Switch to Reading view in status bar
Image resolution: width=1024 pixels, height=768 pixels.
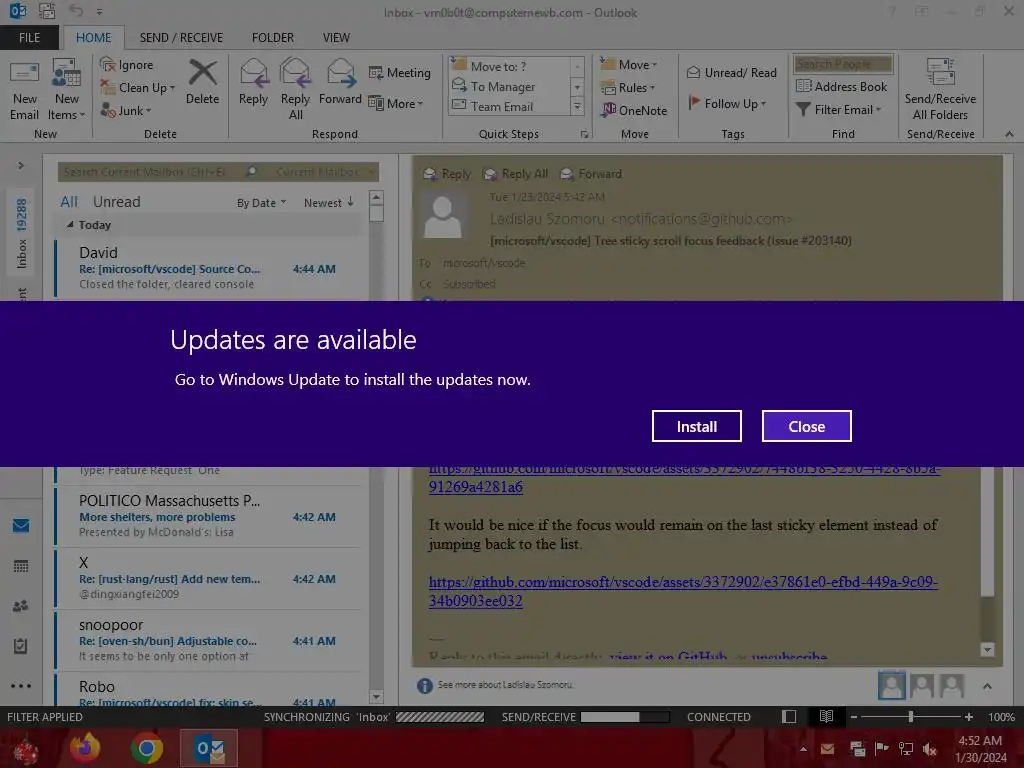pos(826,716)
